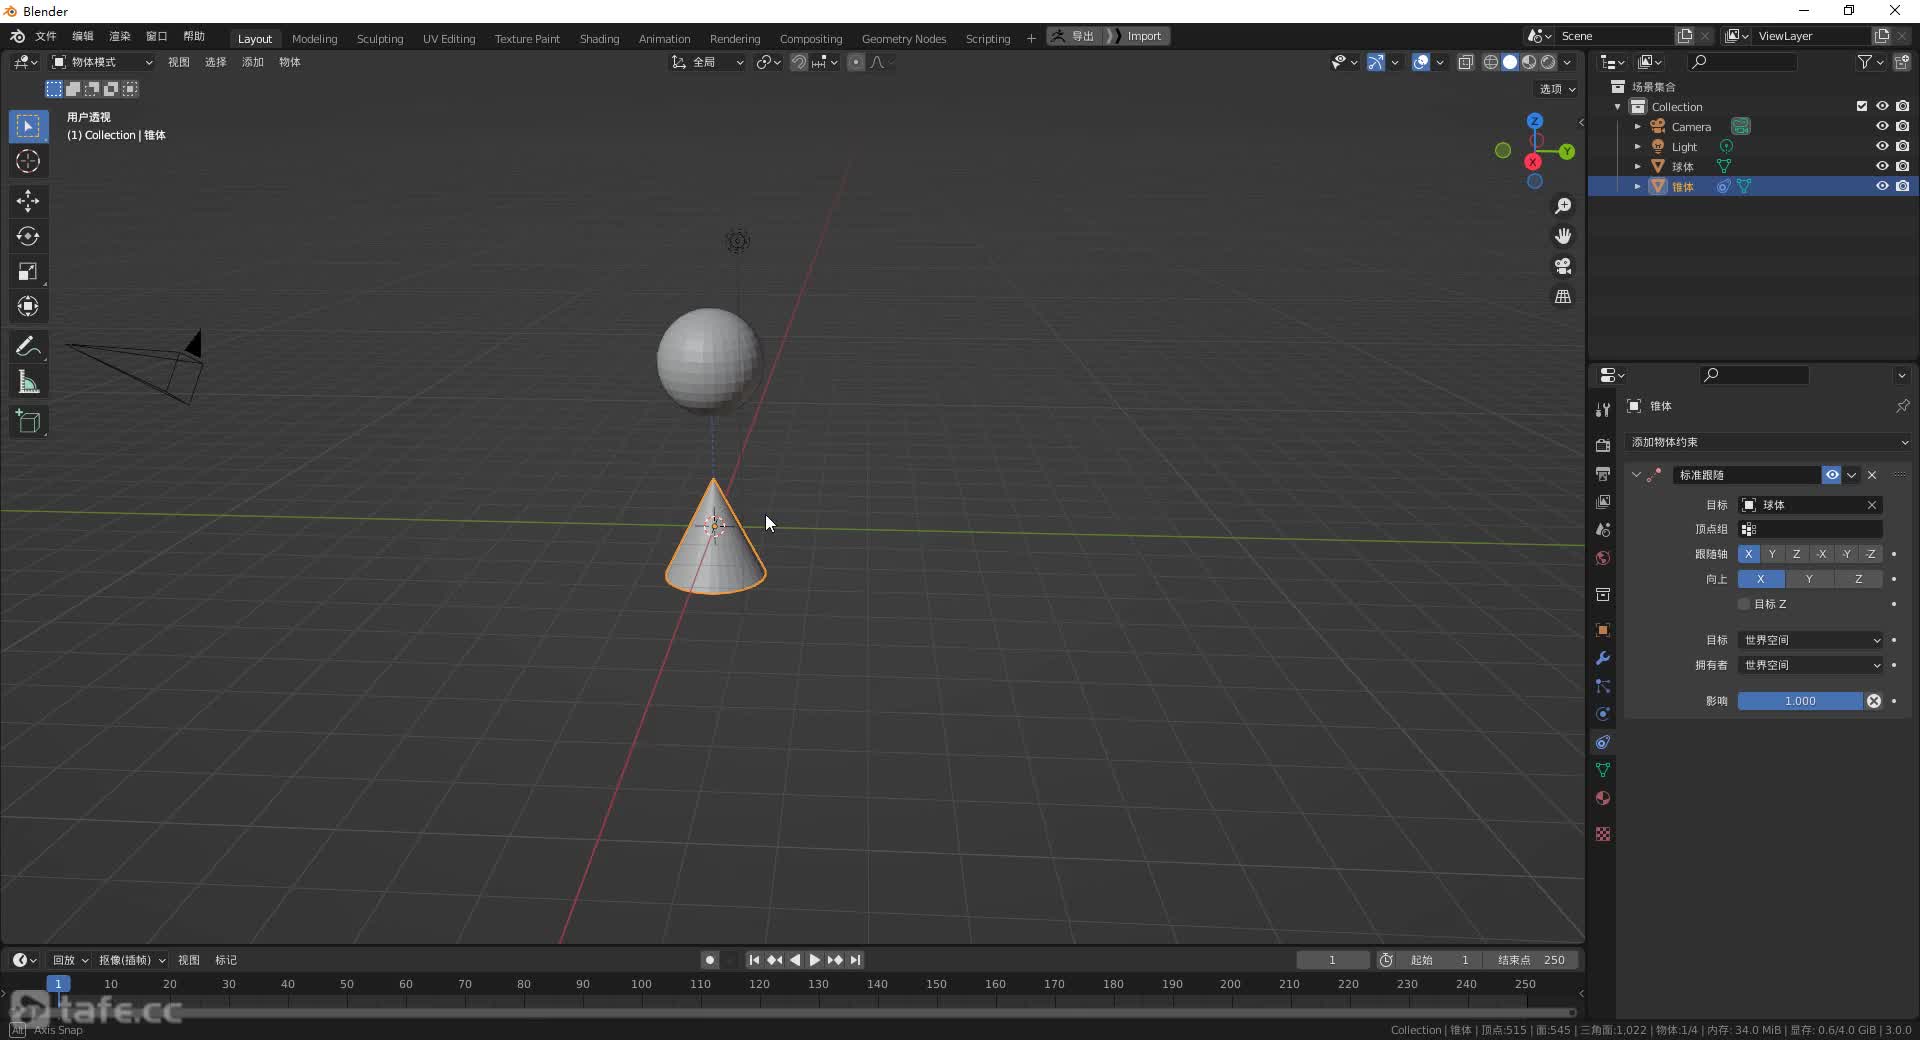Set up axis to Y

1809,579
